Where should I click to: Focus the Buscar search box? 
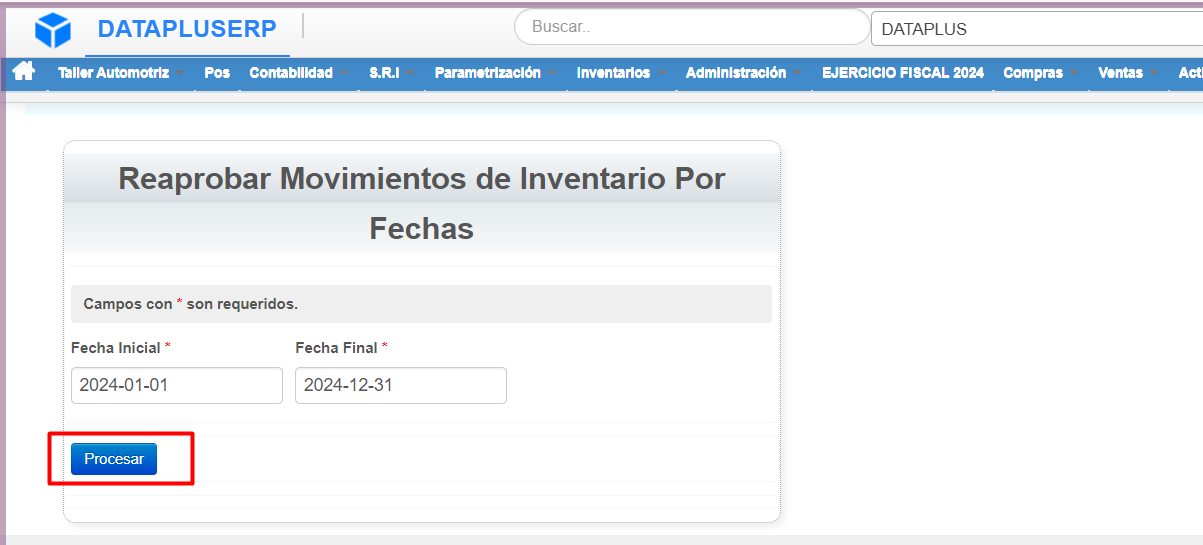[x=691, y=27]
